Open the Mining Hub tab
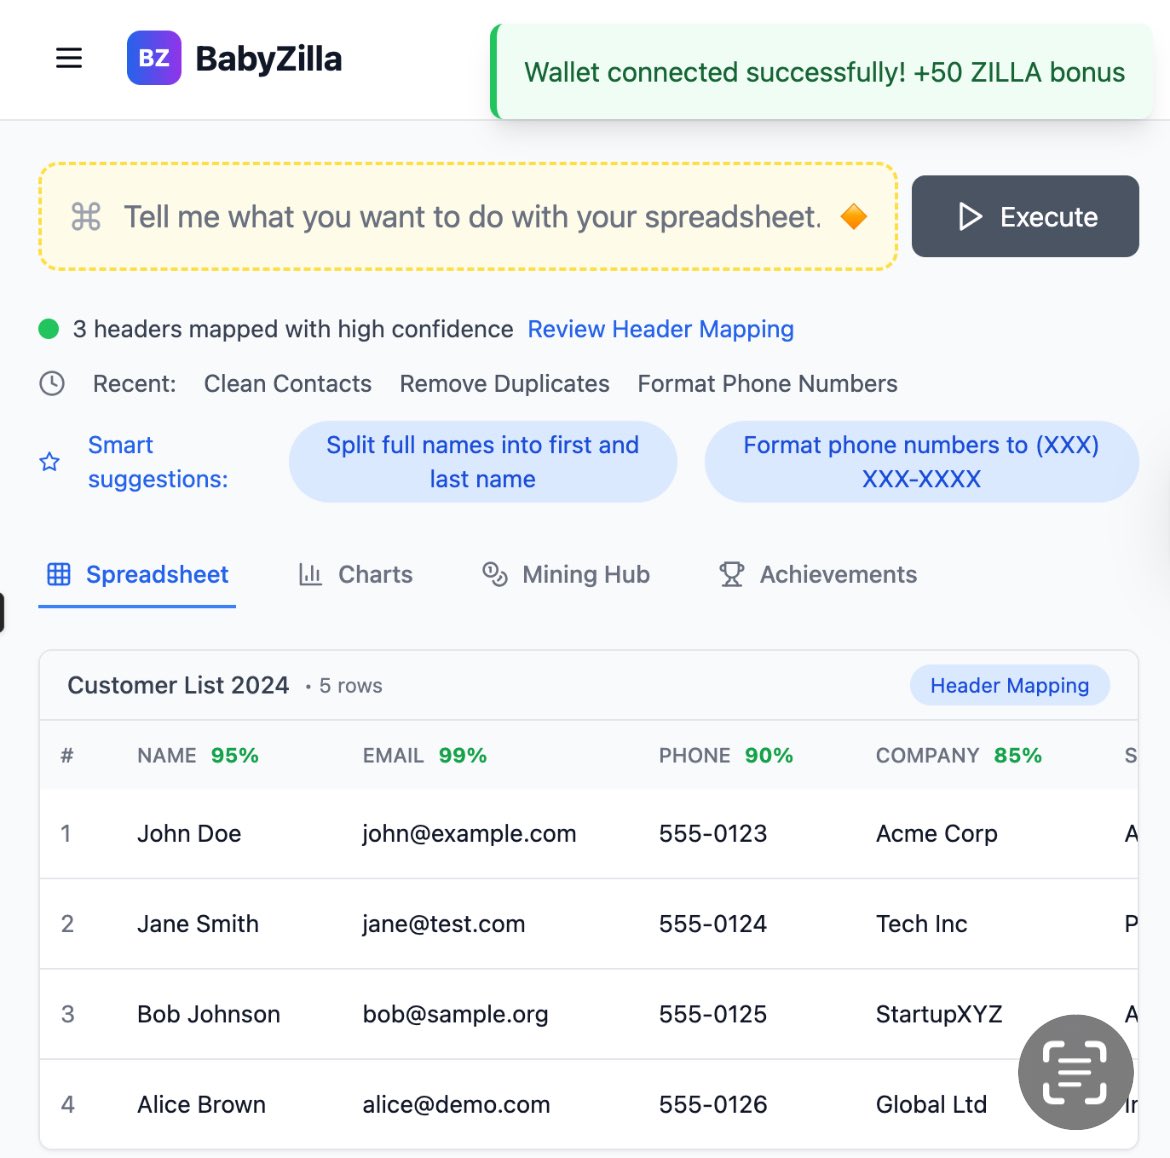 (x=566, y=575)
